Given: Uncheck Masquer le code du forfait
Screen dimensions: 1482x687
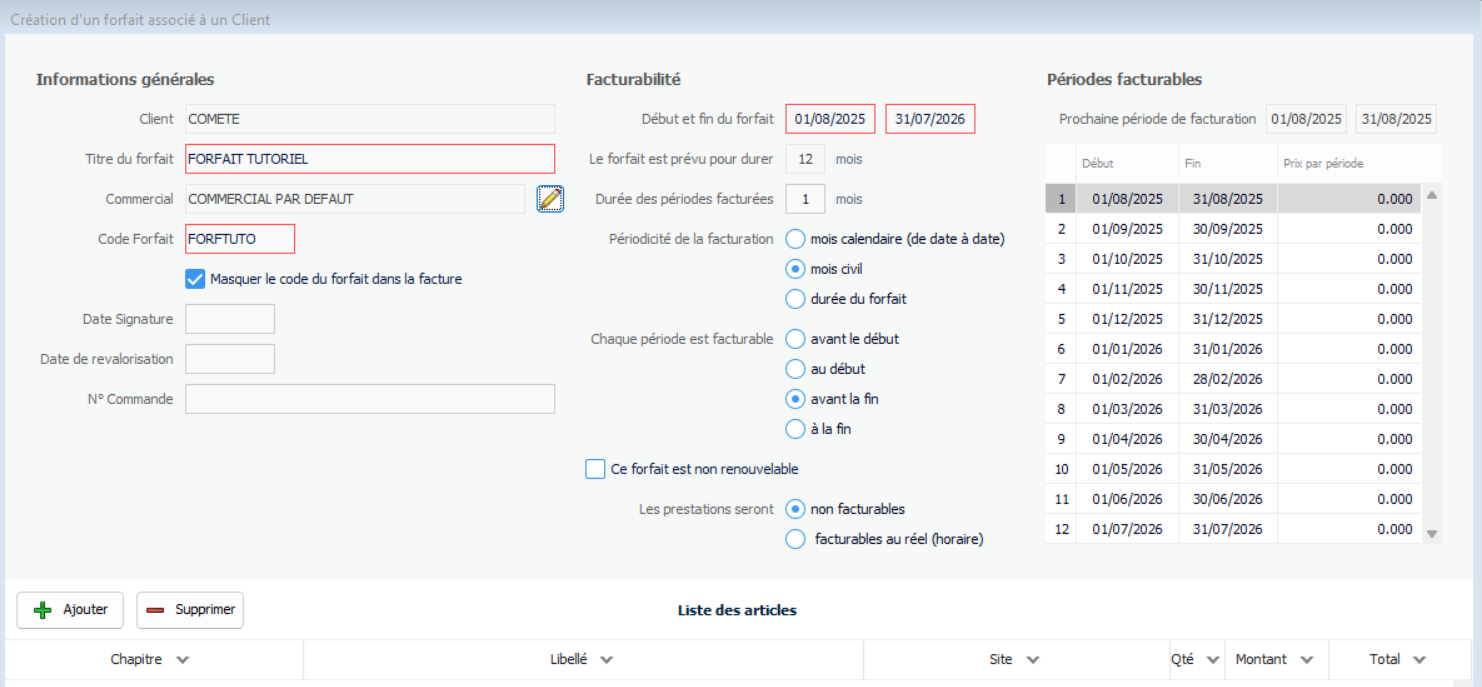Looking at the screenshot, I should pyautogui.click(x=196, y=279).
